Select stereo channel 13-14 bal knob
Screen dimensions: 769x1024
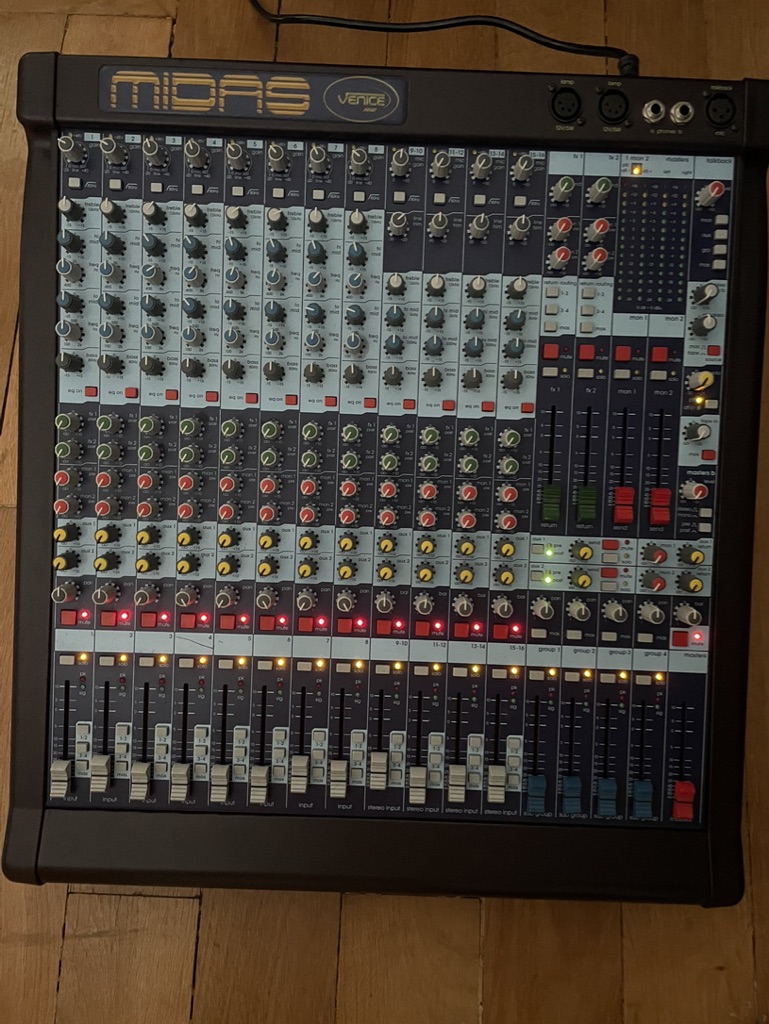click(463, 606)
